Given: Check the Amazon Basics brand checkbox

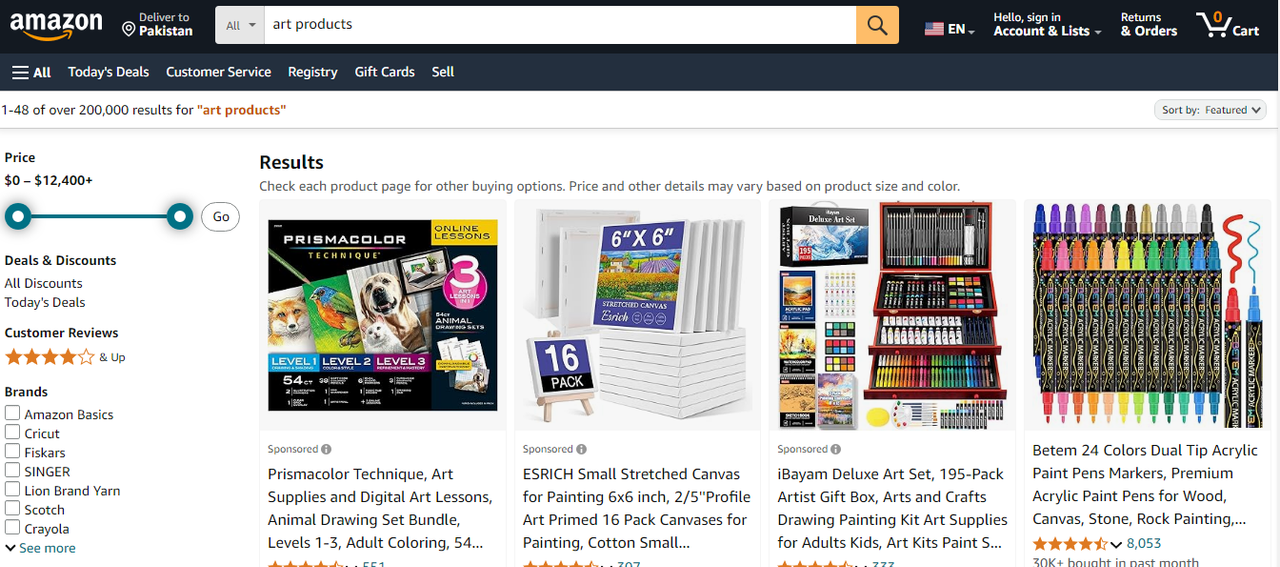Looking at the screenshot, I should [12, 413].
